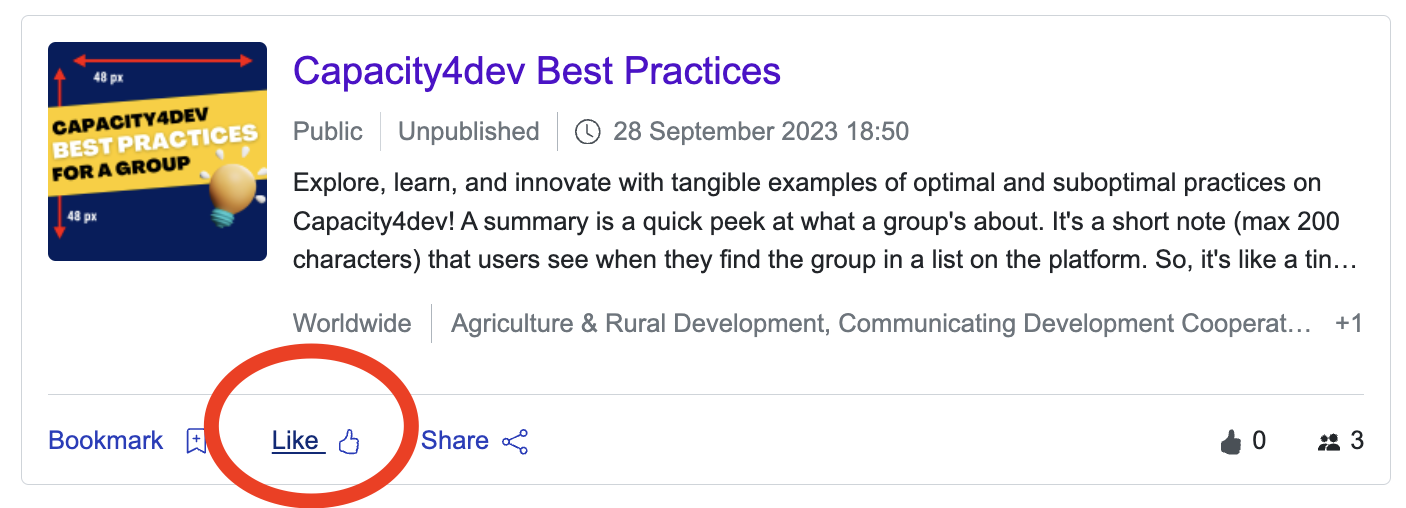The width and height of the screenshot is (1406, 508).
Task: Open the group thumbnail image
Action: tap(157, 151)
